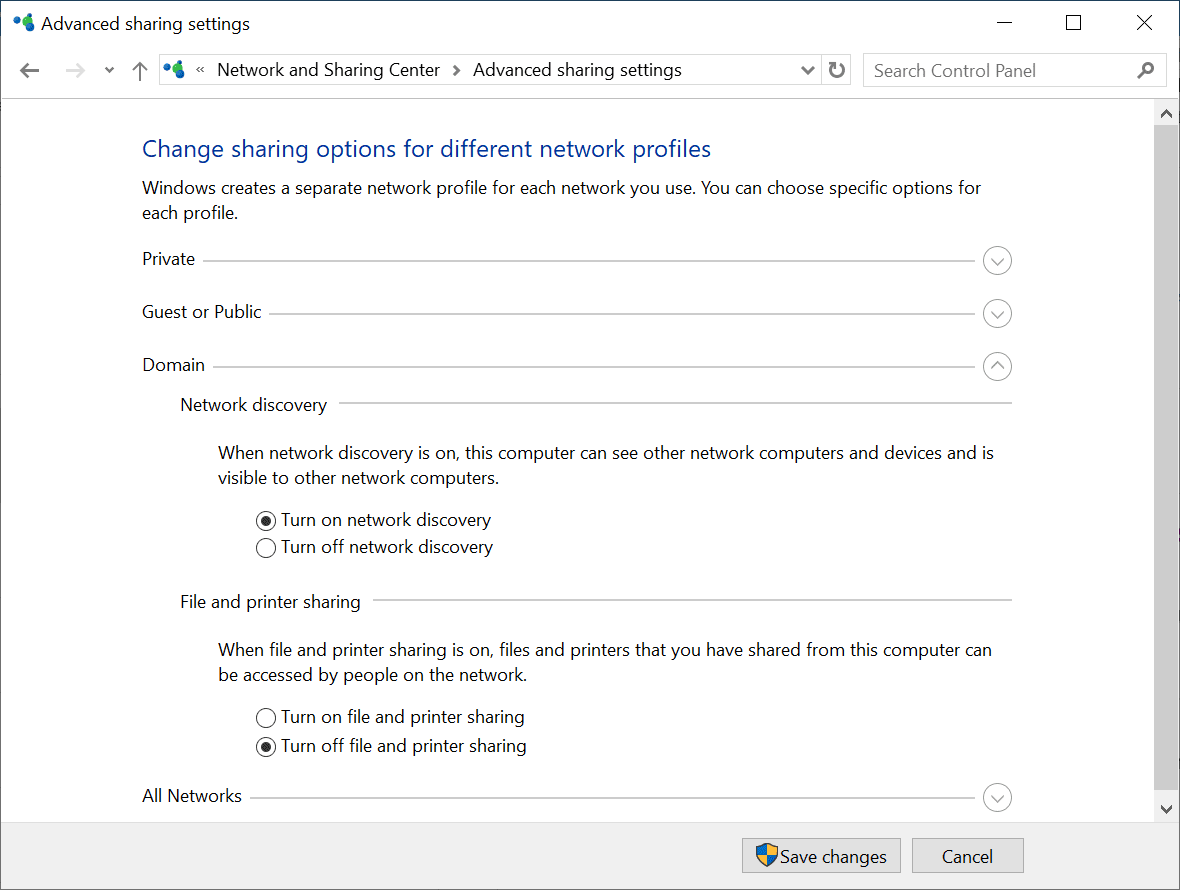Click the 'Network discovery' heading
1180x890 pixels.
[254, 405]
